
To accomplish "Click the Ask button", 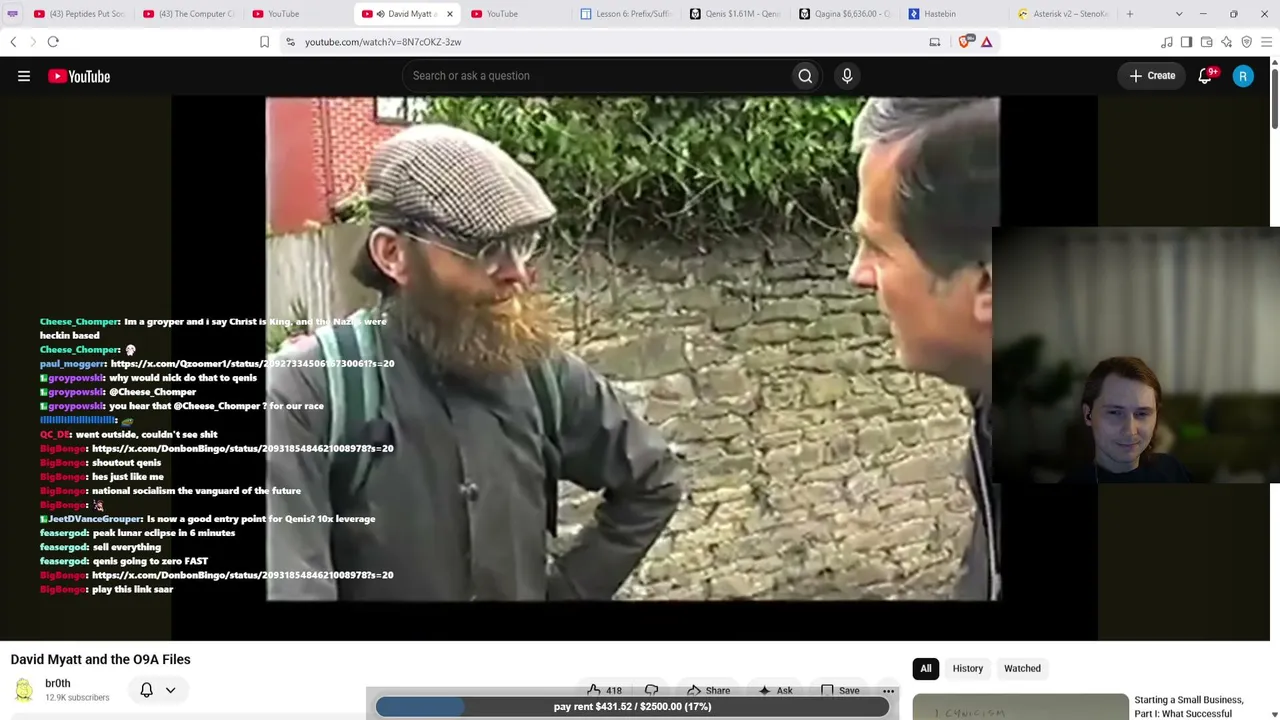I will tap(775, 690).
